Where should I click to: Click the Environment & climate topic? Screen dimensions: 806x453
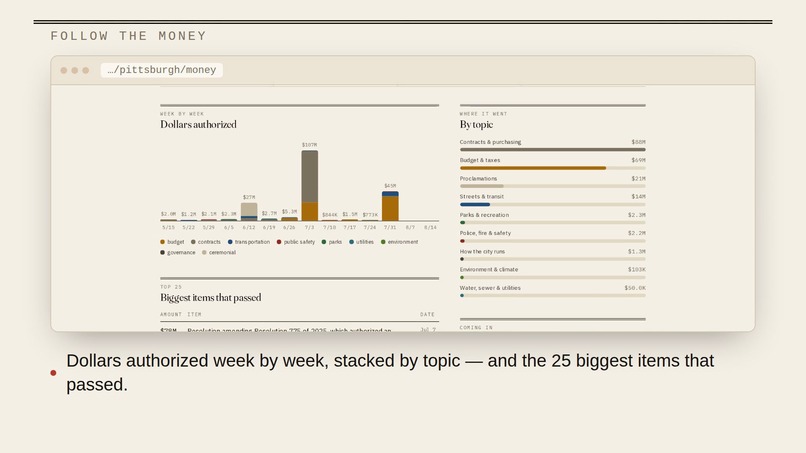tap(489, 269)
